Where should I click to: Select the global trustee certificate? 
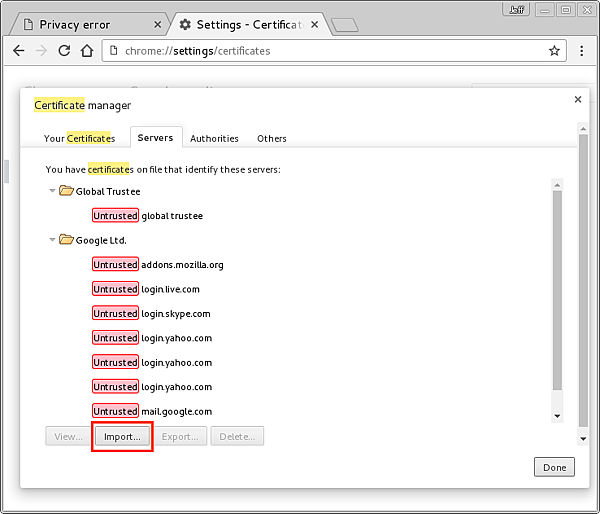pyautogui.click(x=172, y=216)
